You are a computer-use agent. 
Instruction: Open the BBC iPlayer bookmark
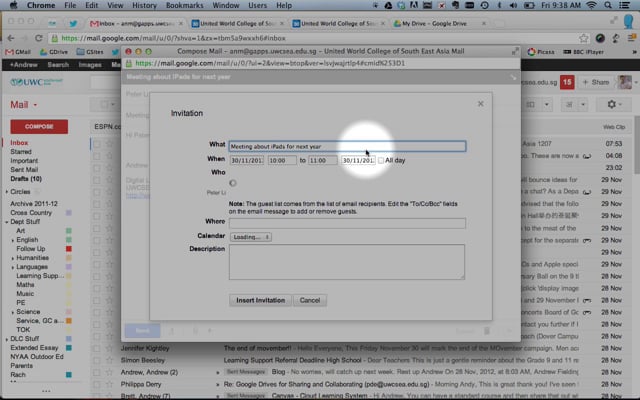584,52
